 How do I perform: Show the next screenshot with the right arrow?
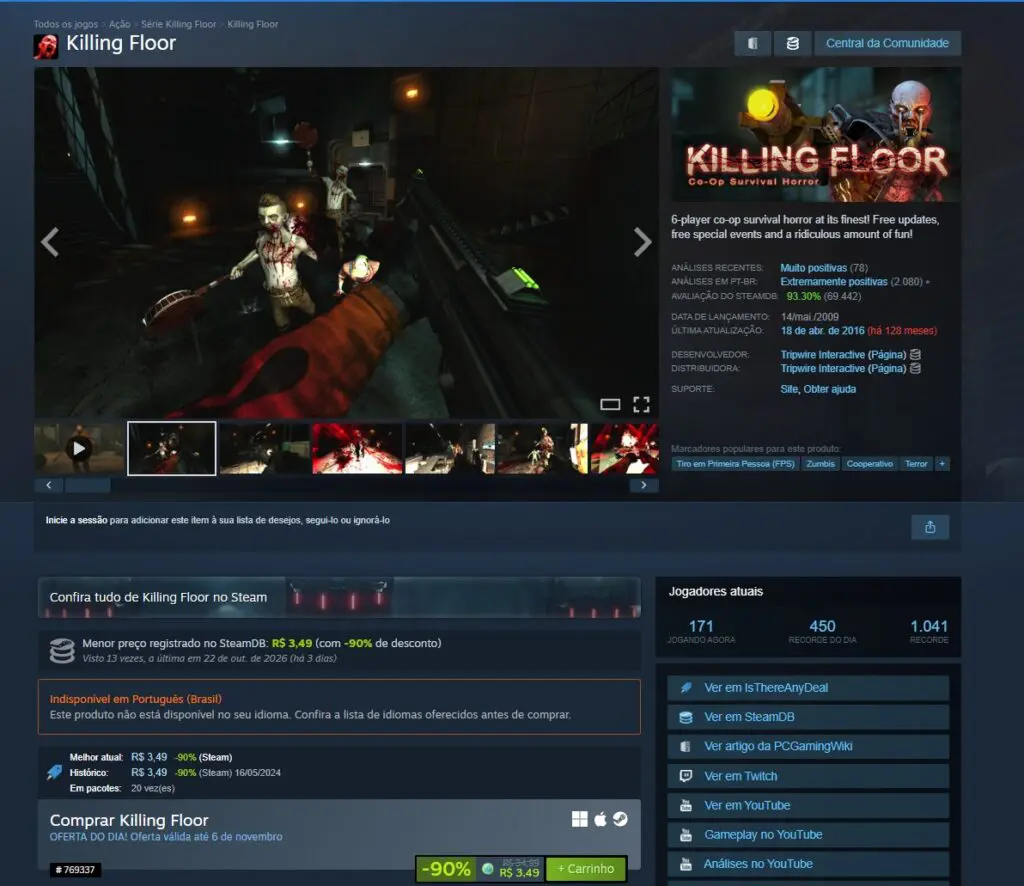click(x=643, y=242)
